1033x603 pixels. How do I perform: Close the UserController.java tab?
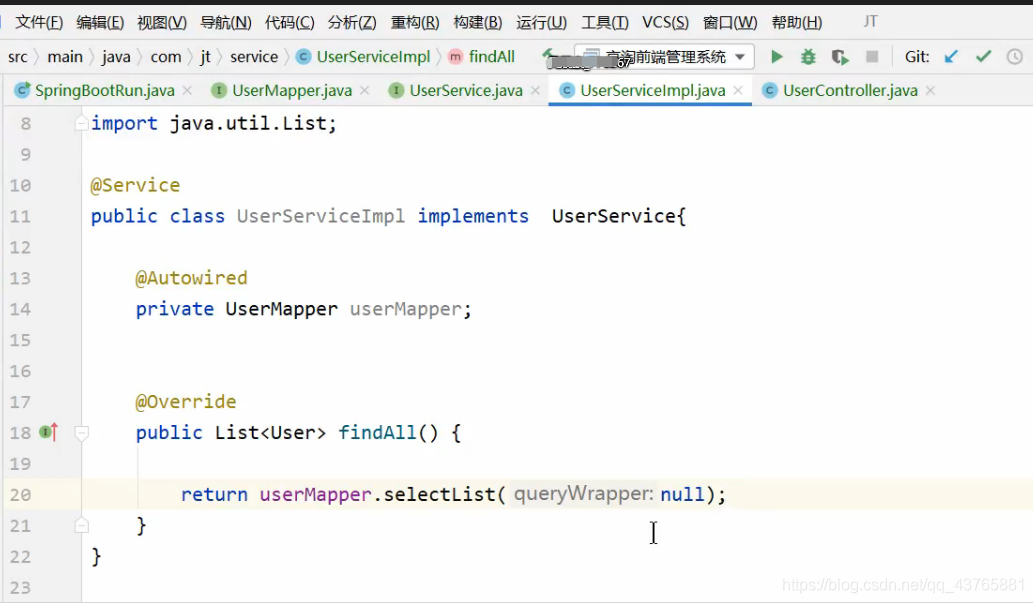[930, 90]
